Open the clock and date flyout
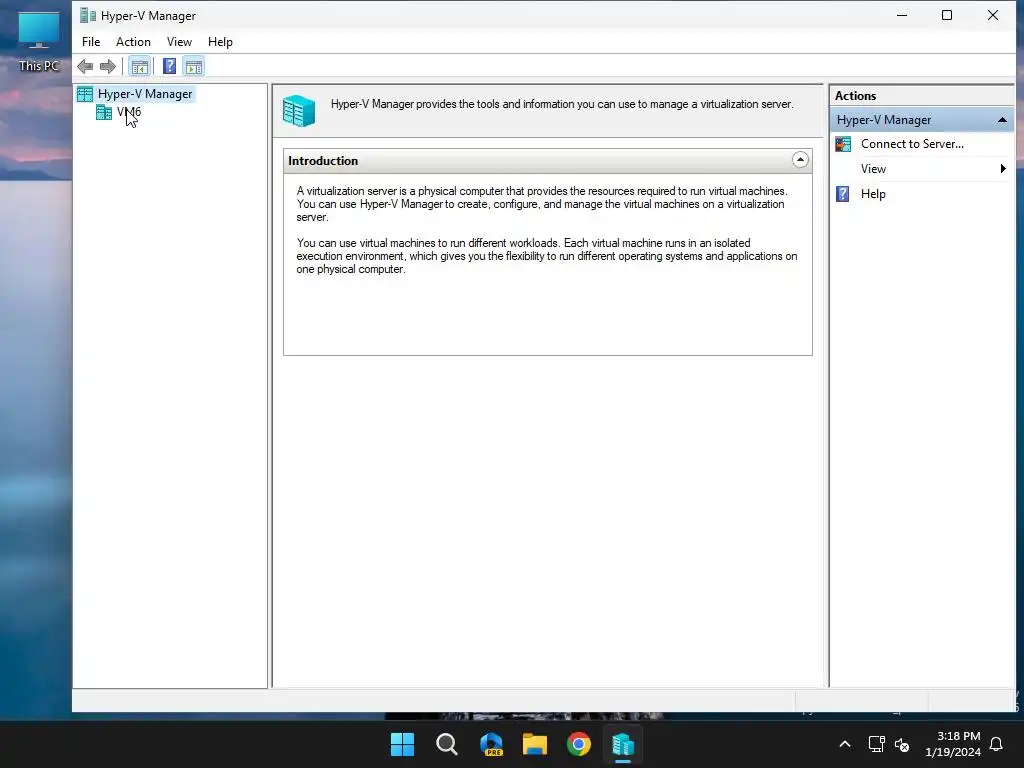 pos(953,744)
